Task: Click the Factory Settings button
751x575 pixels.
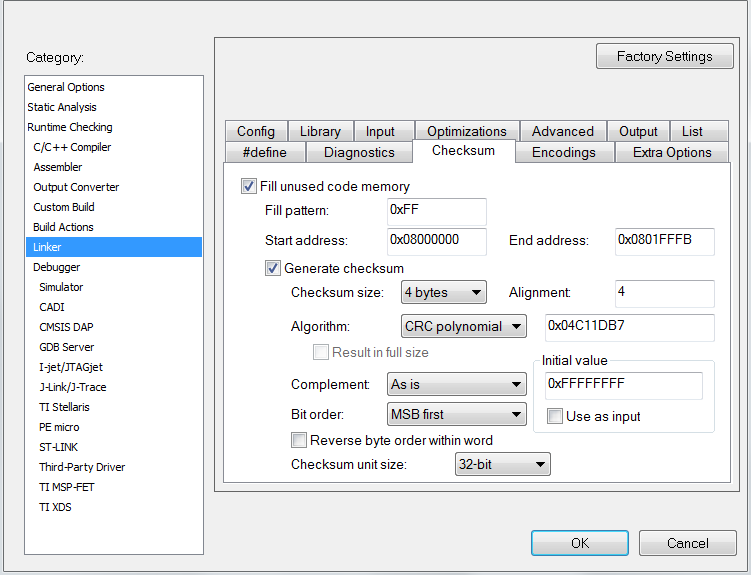Action: coord(665,56)
